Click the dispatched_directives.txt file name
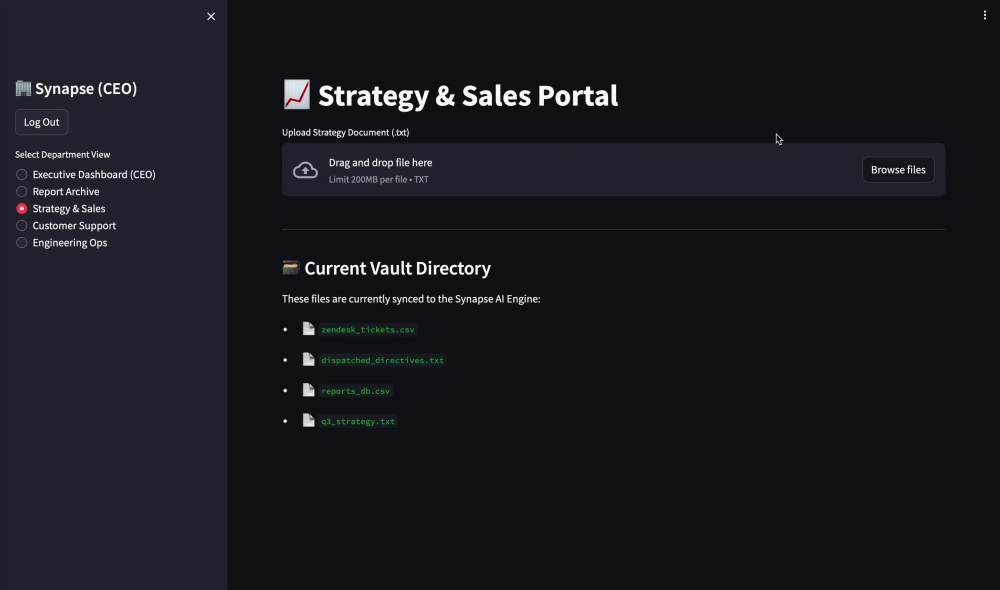Screen dimensions: 1000x590 click(383, 360)
